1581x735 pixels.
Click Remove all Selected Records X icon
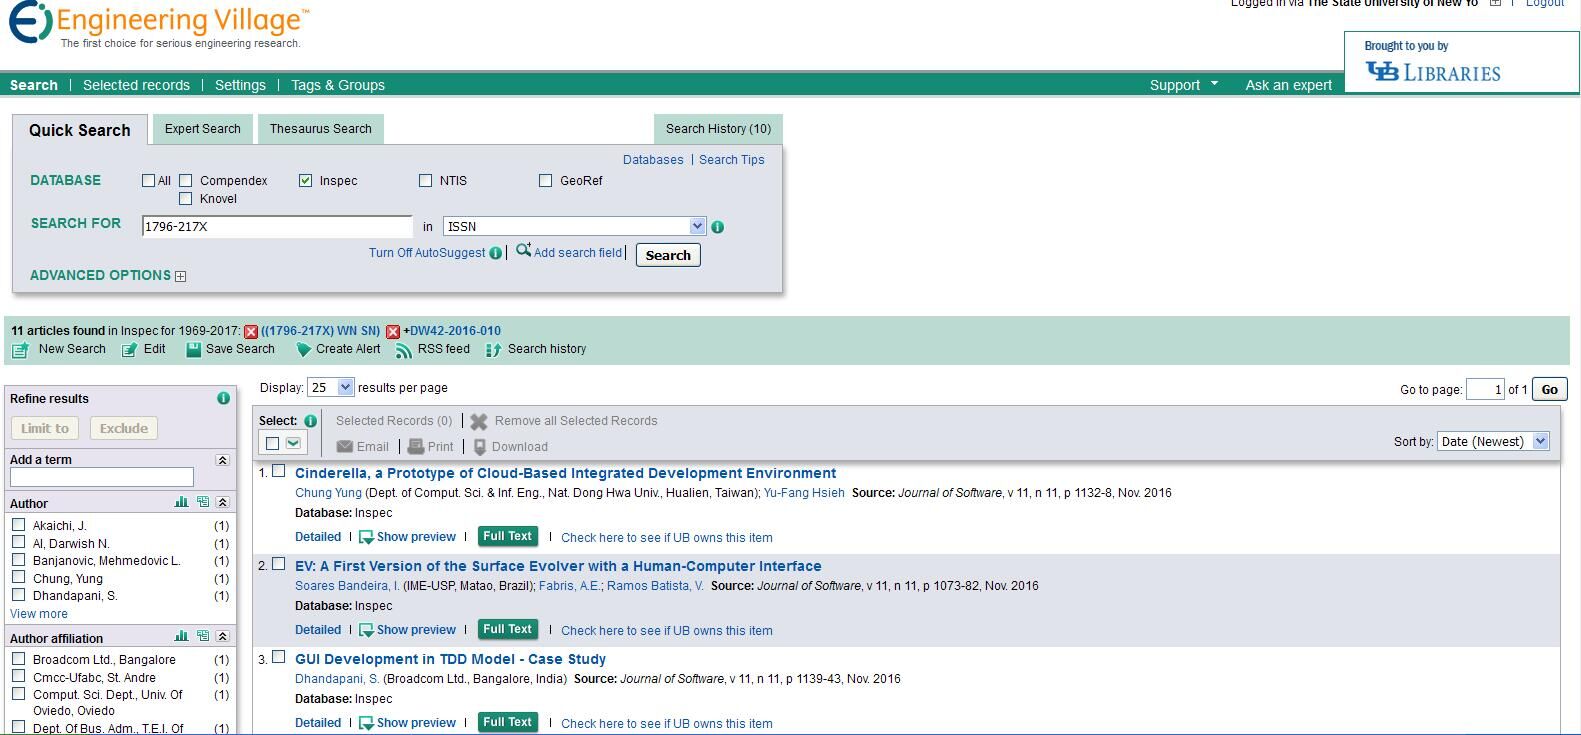pos(479,422)
